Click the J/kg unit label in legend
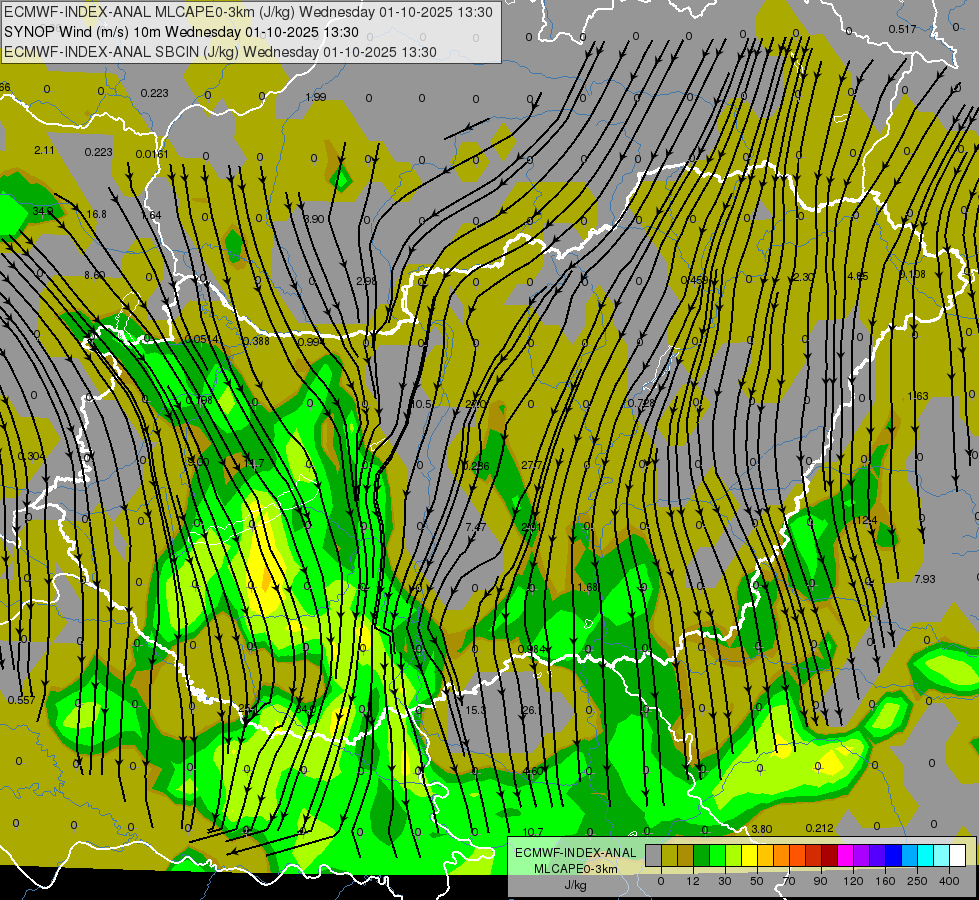The height and width of the screenshot is (900, 979). (576, 885)
